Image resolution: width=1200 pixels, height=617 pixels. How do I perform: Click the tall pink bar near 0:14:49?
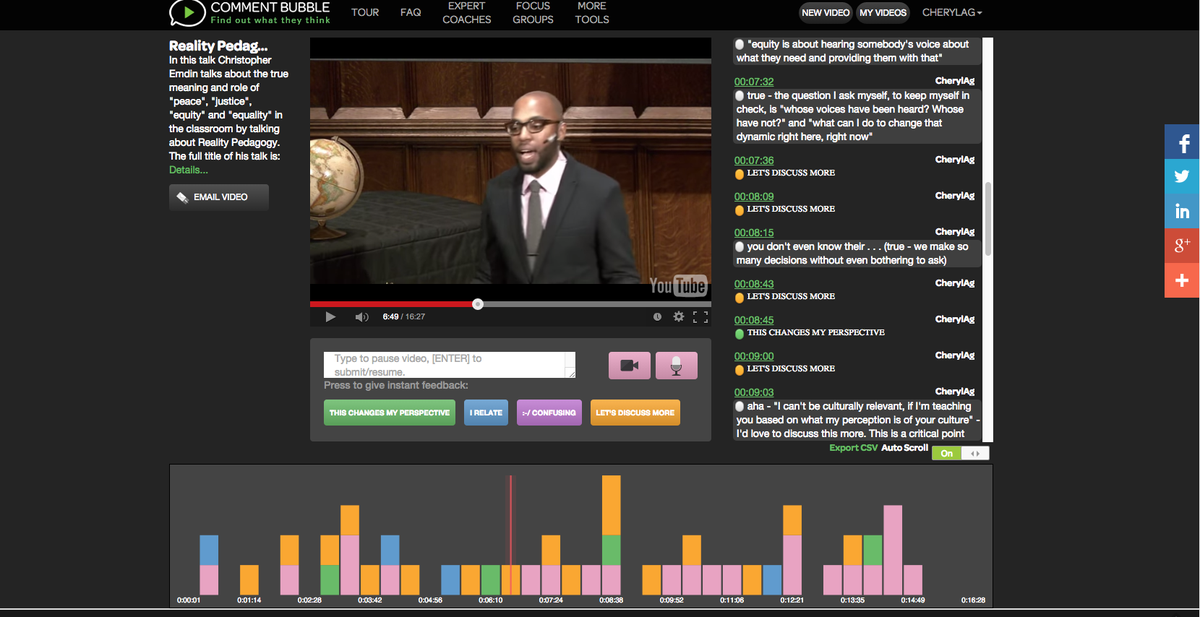(893, 550)
